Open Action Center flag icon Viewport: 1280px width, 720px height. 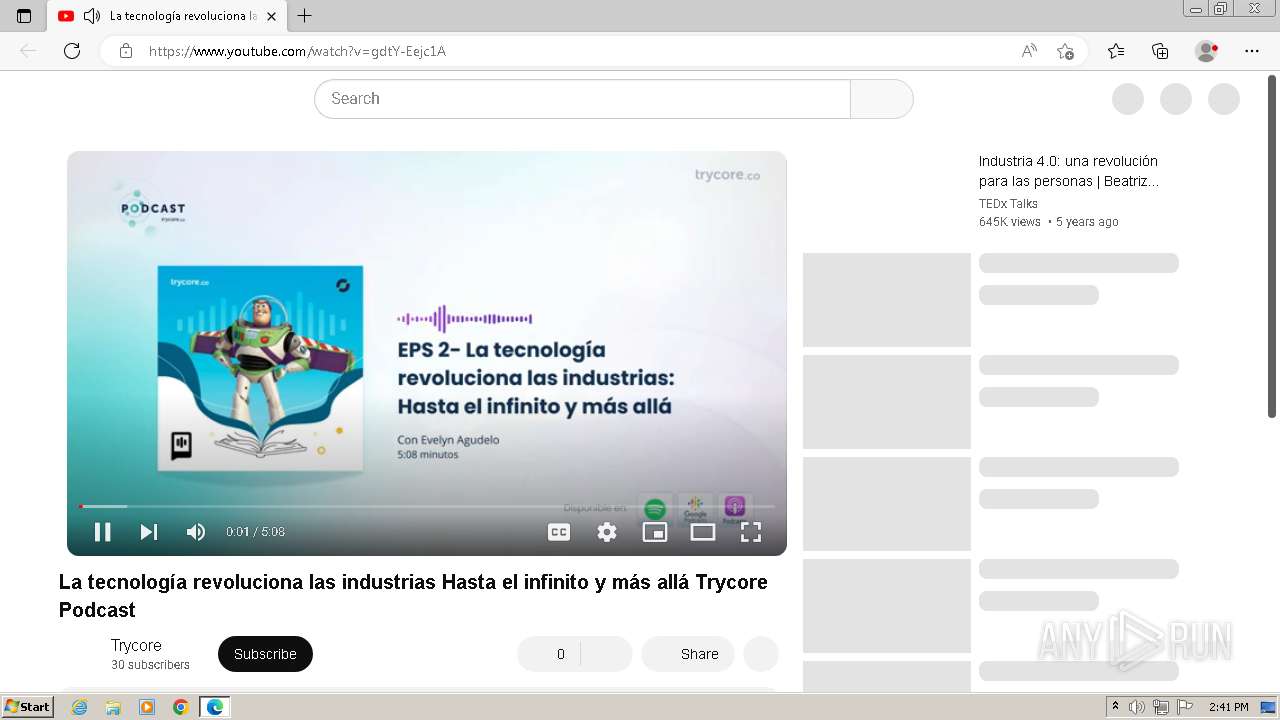click(1184, 707)
